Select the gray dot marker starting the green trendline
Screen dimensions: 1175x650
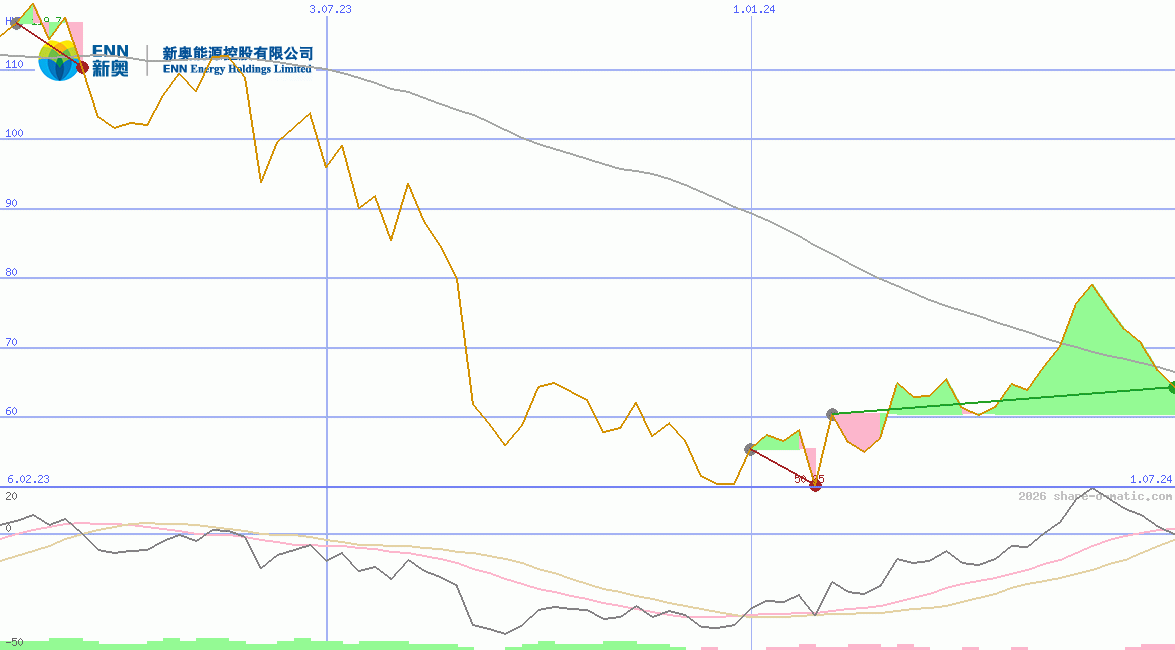coord(831,411)
